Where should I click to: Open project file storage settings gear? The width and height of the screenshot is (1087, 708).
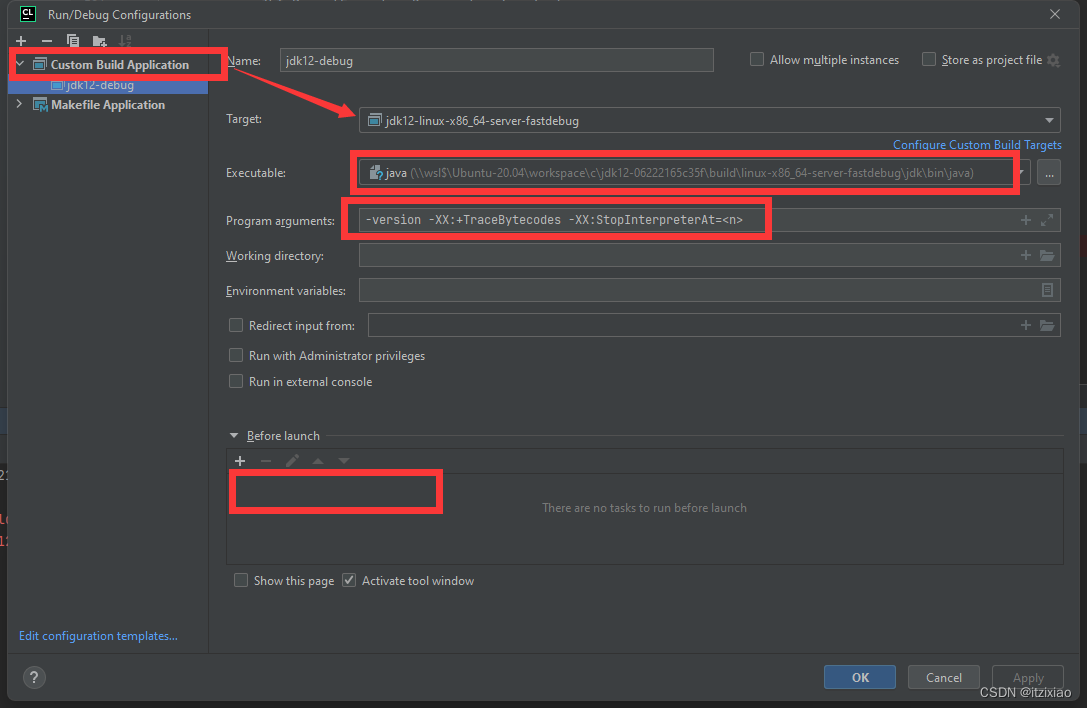coord(1054,60)
